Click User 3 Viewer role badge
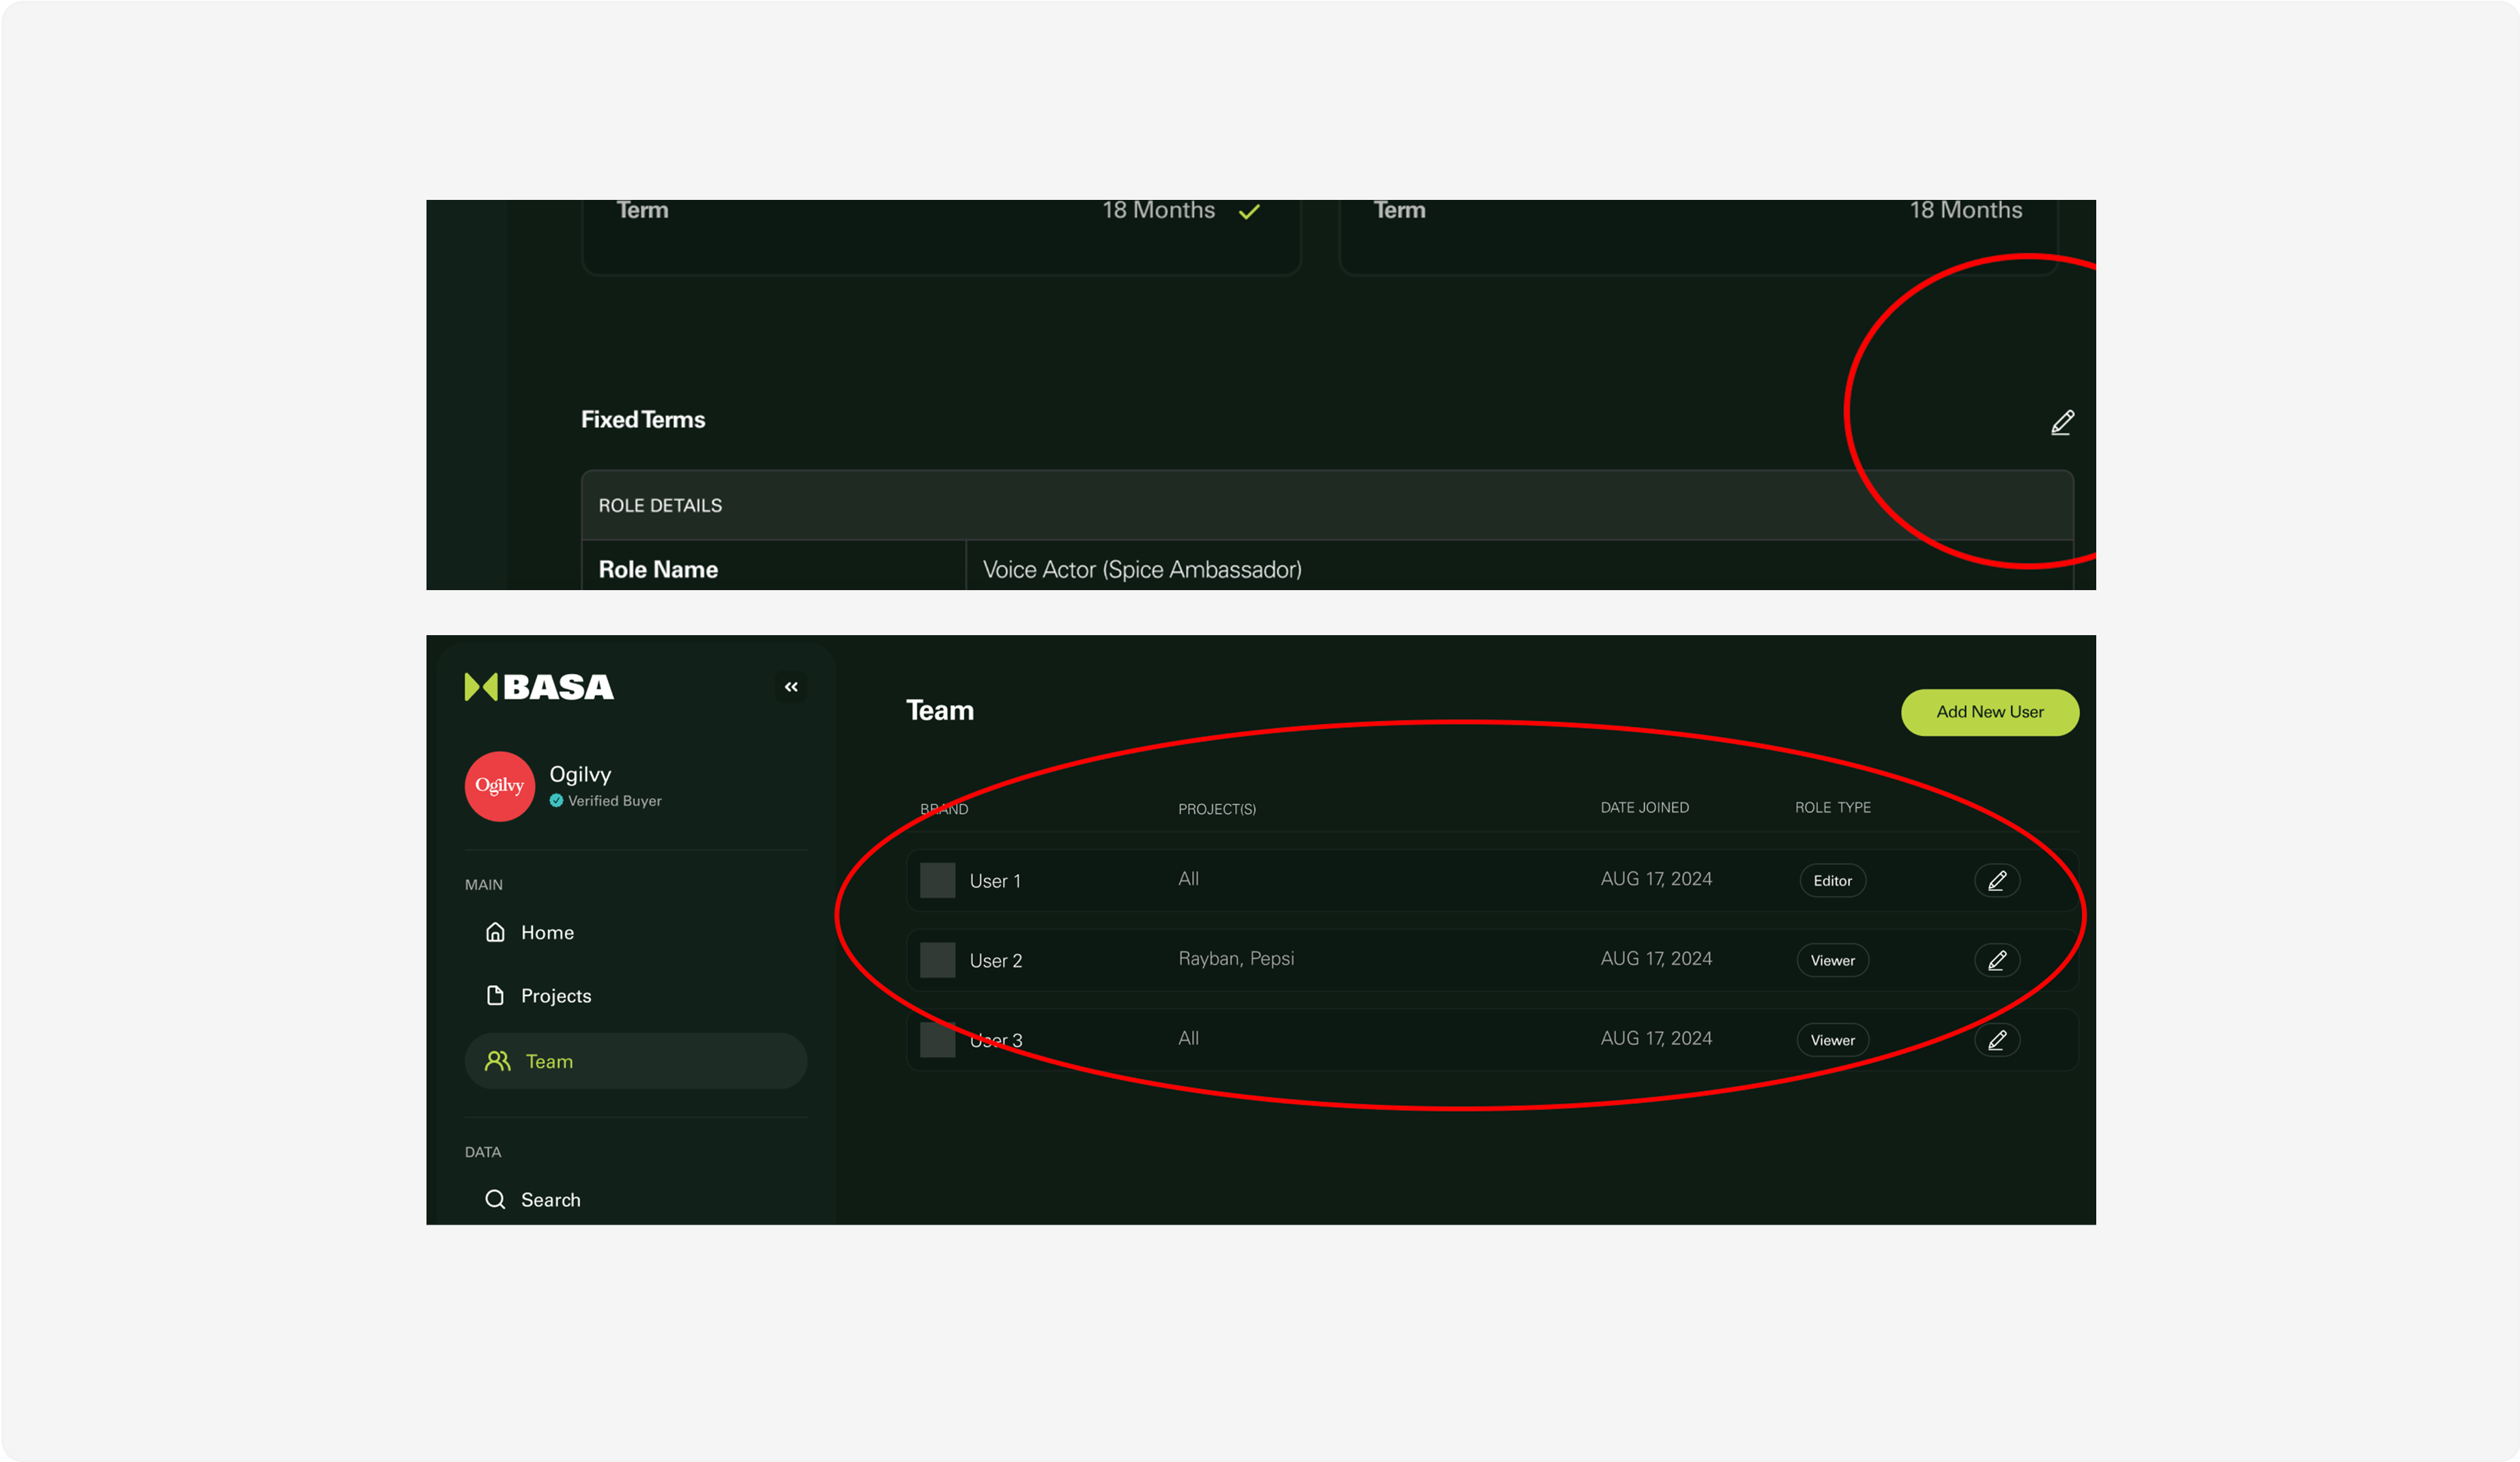2520x1462 pixels. tap(1832, 1040)
